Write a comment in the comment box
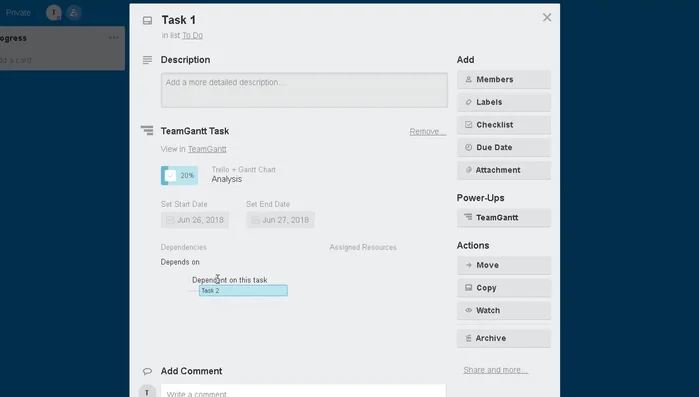This screenshot has width=699, height=397. (303, 391)
